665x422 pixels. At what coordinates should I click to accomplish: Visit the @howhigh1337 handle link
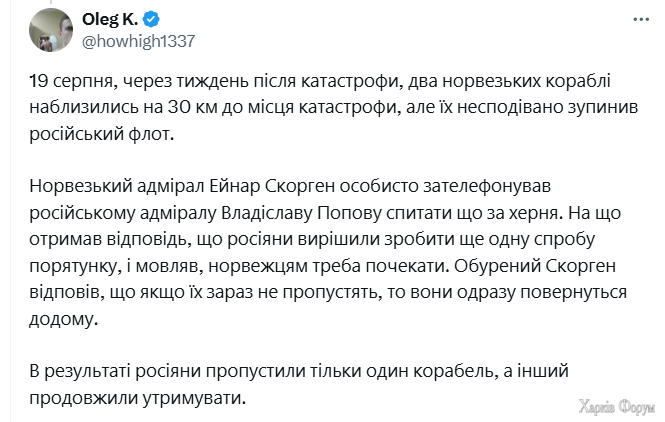click(138, 41)
